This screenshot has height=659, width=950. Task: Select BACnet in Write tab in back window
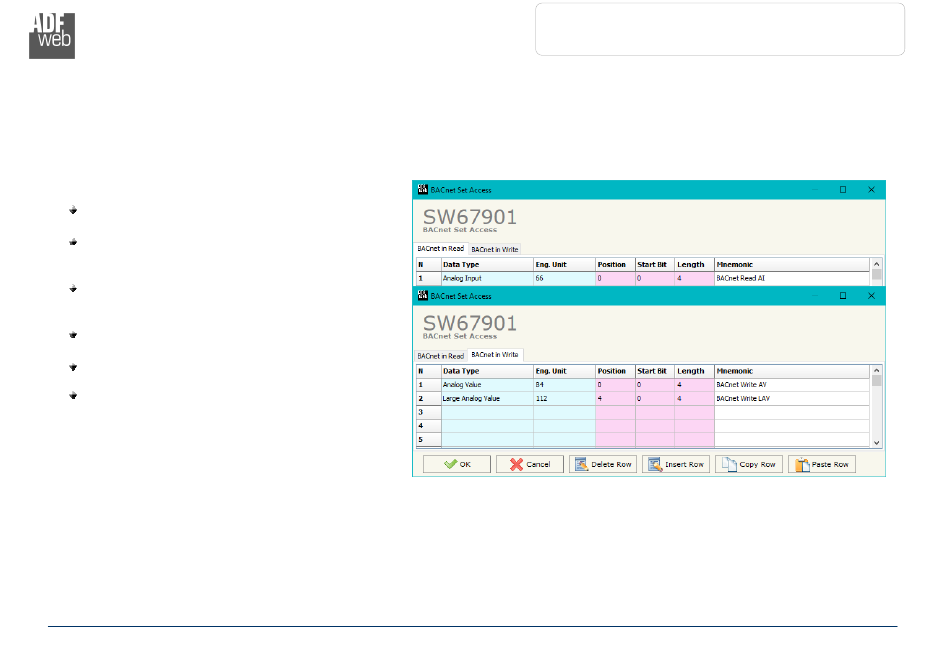495,250
